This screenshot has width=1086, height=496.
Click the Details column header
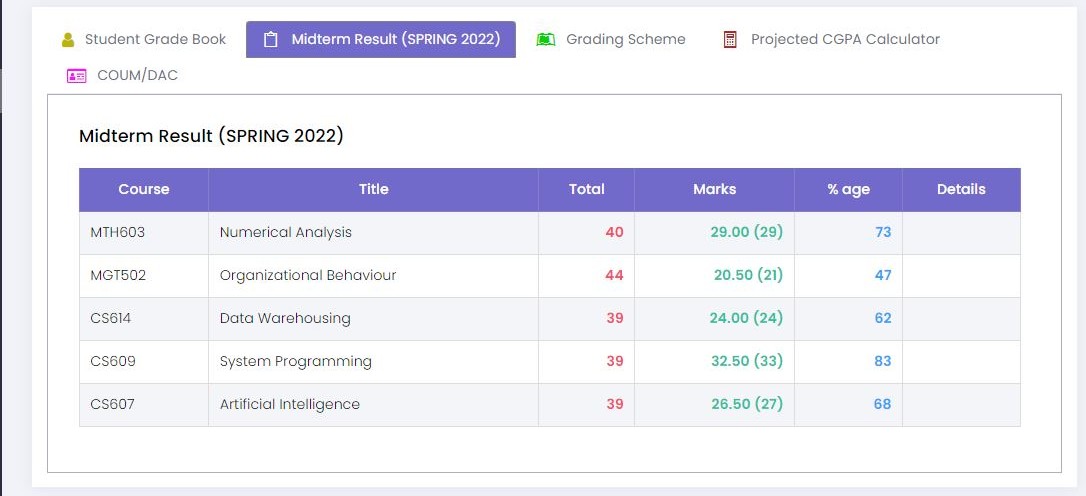961,189
